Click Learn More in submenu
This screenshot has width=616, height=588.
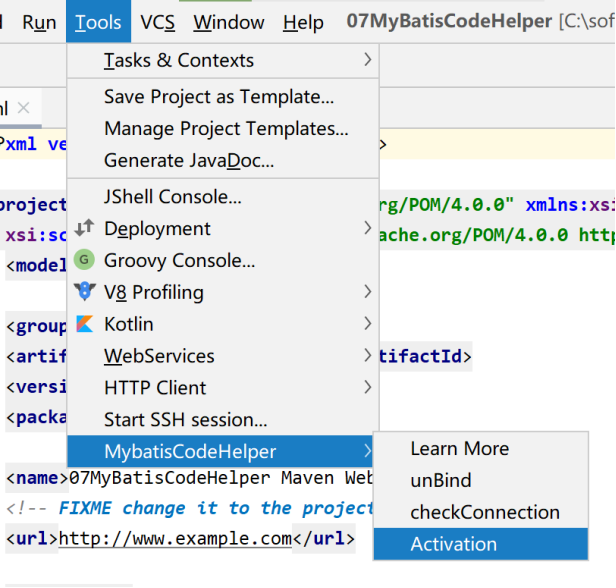click(x=481, y=449)
